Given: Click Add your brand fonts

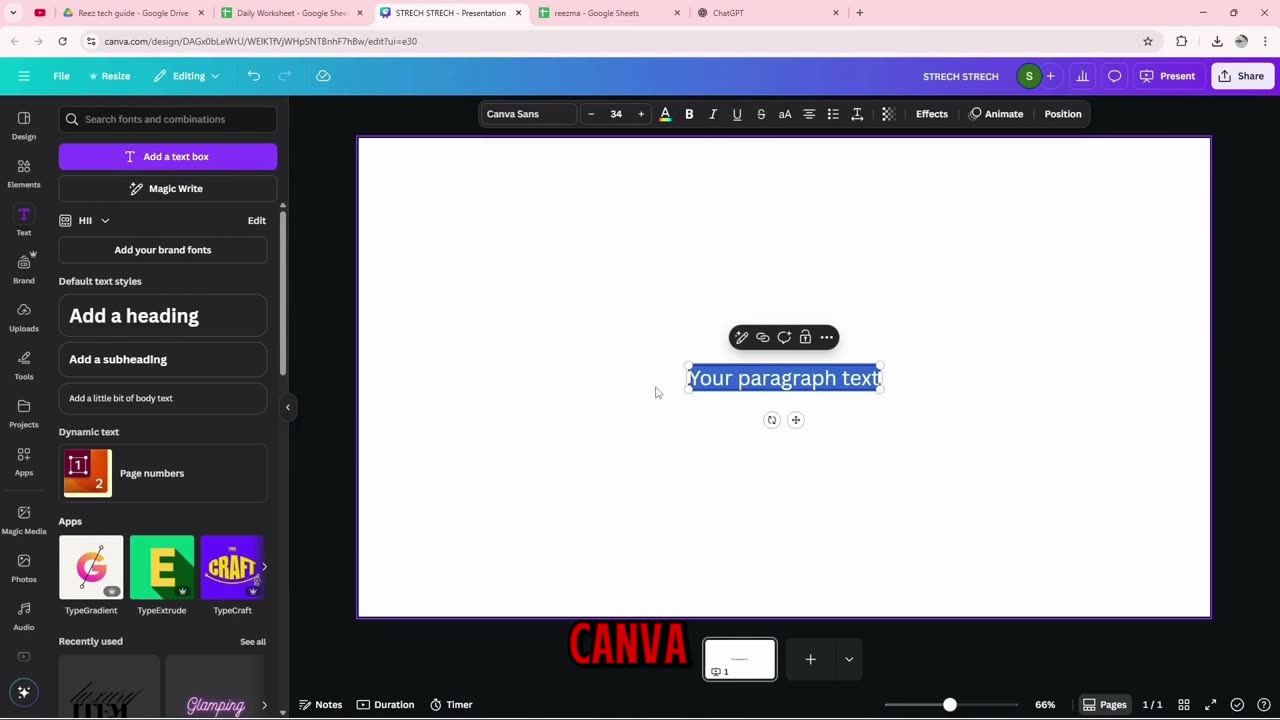Looking at the screenshot, I should (163, 250).
